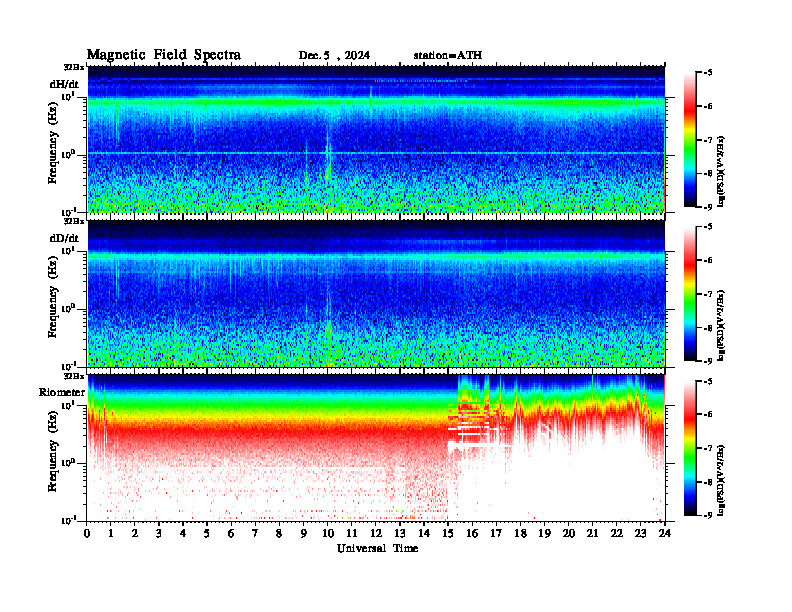Click hour '16' on Universal Time axis
The image size is (792, 612).
click(x=472, y=533)
